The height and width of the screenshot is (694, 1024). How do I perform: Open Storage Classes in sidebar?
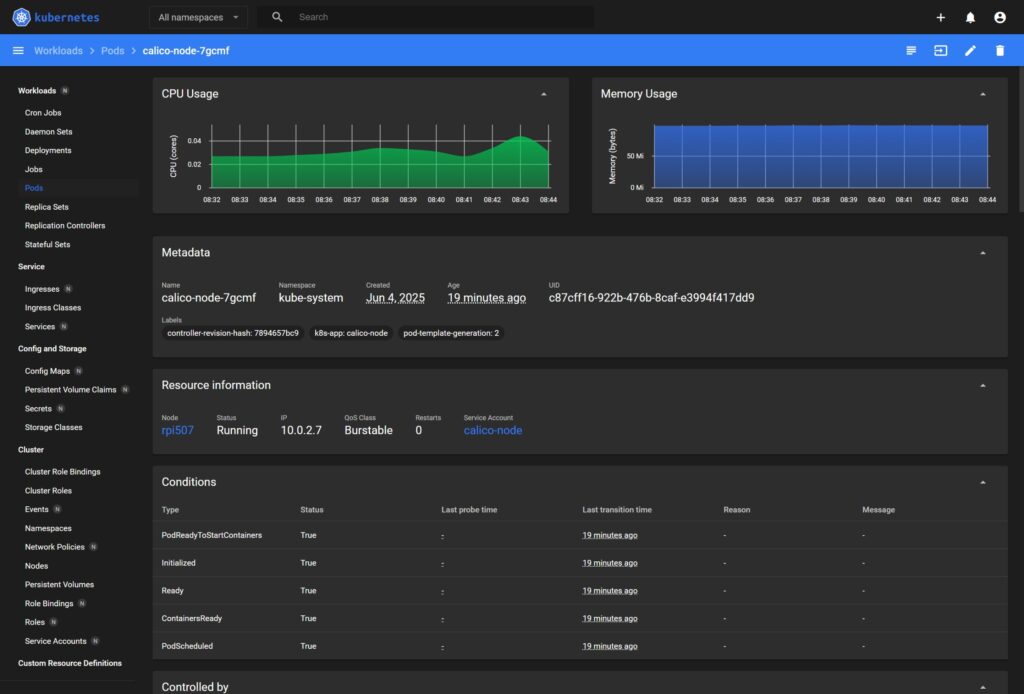tap(54, 427)
